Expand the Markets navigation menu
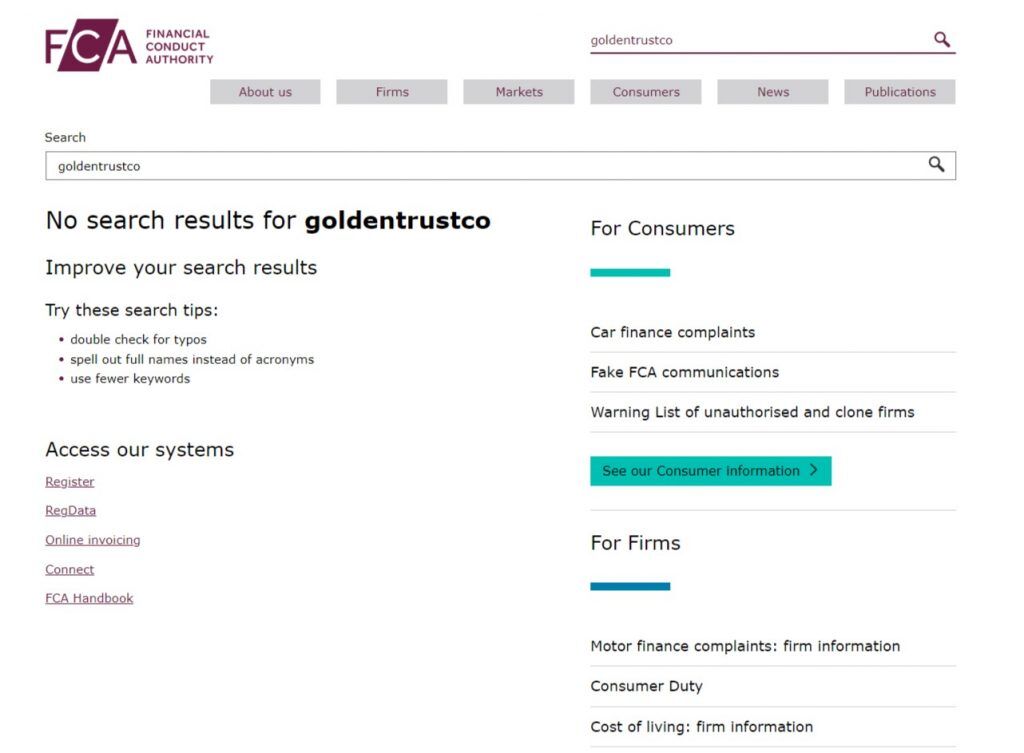This screenshot has width=1024, height=753. click(519, 92)
